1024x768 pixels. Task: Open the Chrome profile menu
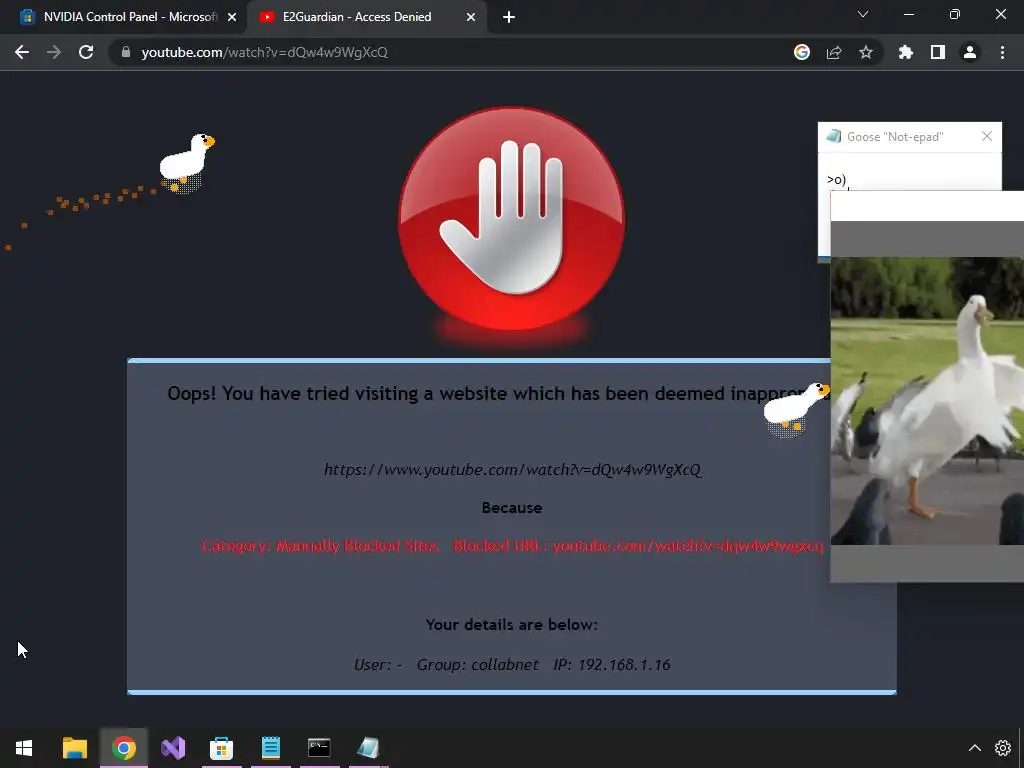tap(970, 52)
